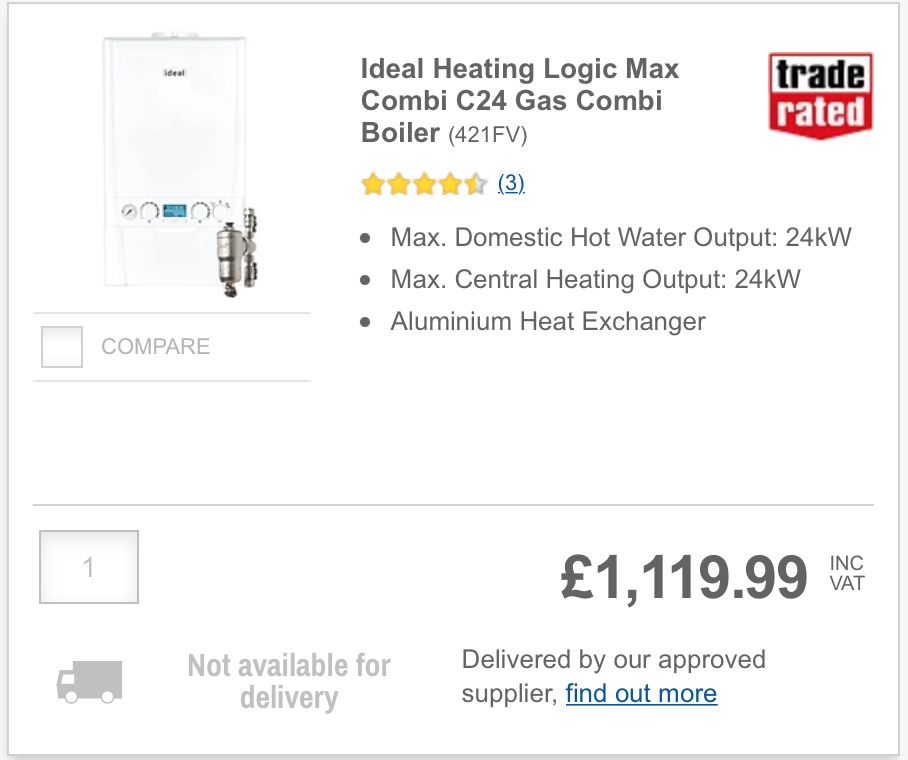This screenshot has width=908, height=760.
Task: Click the Ideal logo on the boiler
Action: [x=174, y=73]
